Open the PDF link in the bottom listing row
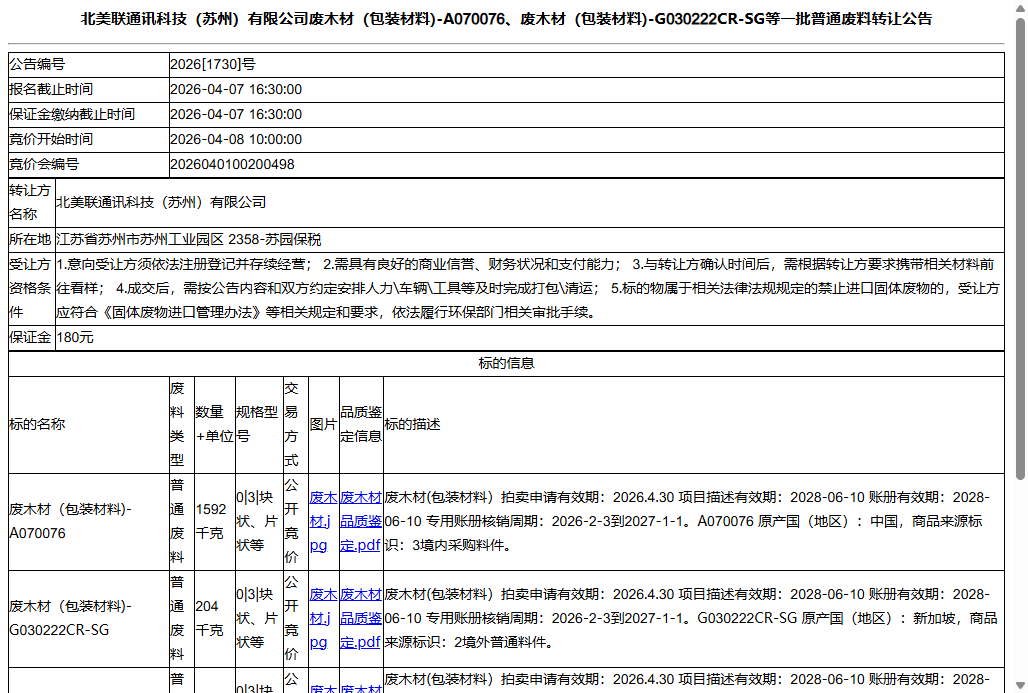This screenshot has height=693, width=1028. pyautogui.click(x=359, y=687)
